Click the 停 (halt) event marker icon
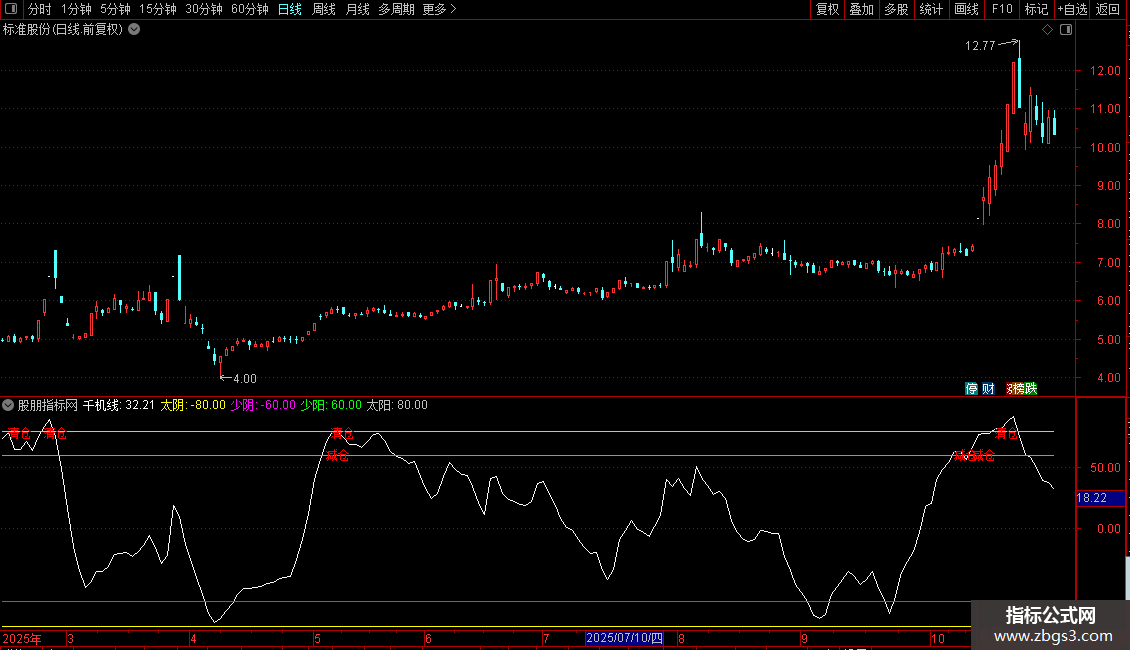The width and height of the screenshot is (1130, 650). pyautogui.click(x=971, y=388)
